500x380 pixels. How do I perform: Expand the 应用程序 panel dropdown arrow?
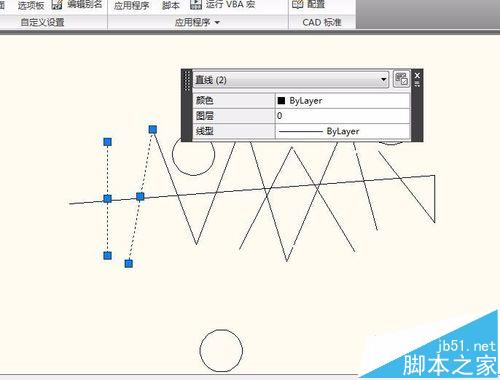[217, 23]
